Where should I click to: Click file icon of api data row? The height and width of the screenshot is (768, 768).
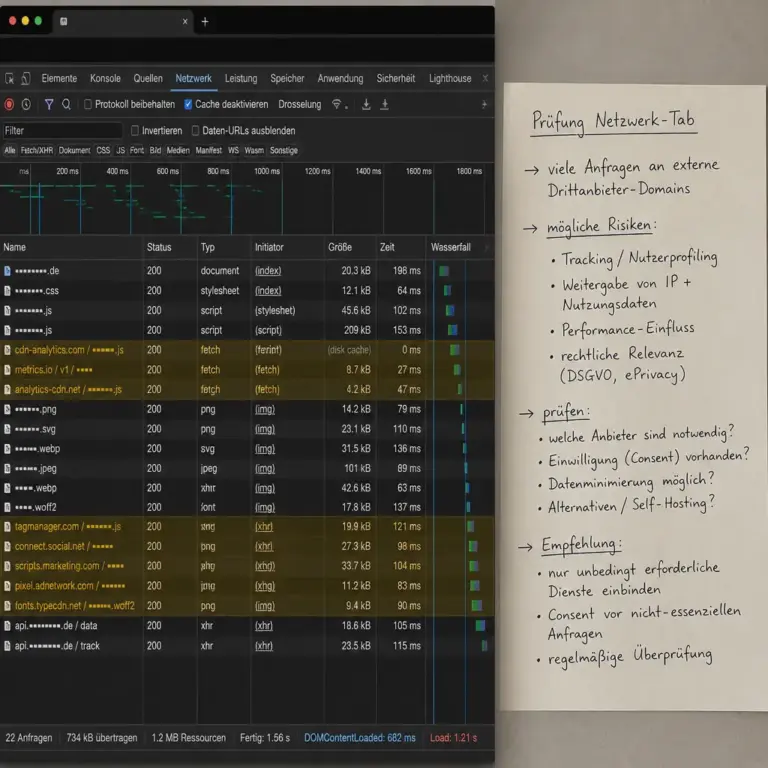(7, 626)
